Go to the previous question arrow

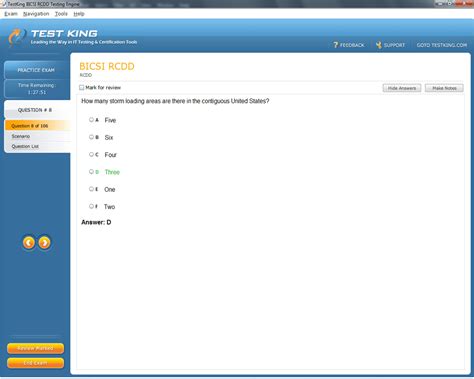pyautogui.click(x=29, y=243)
